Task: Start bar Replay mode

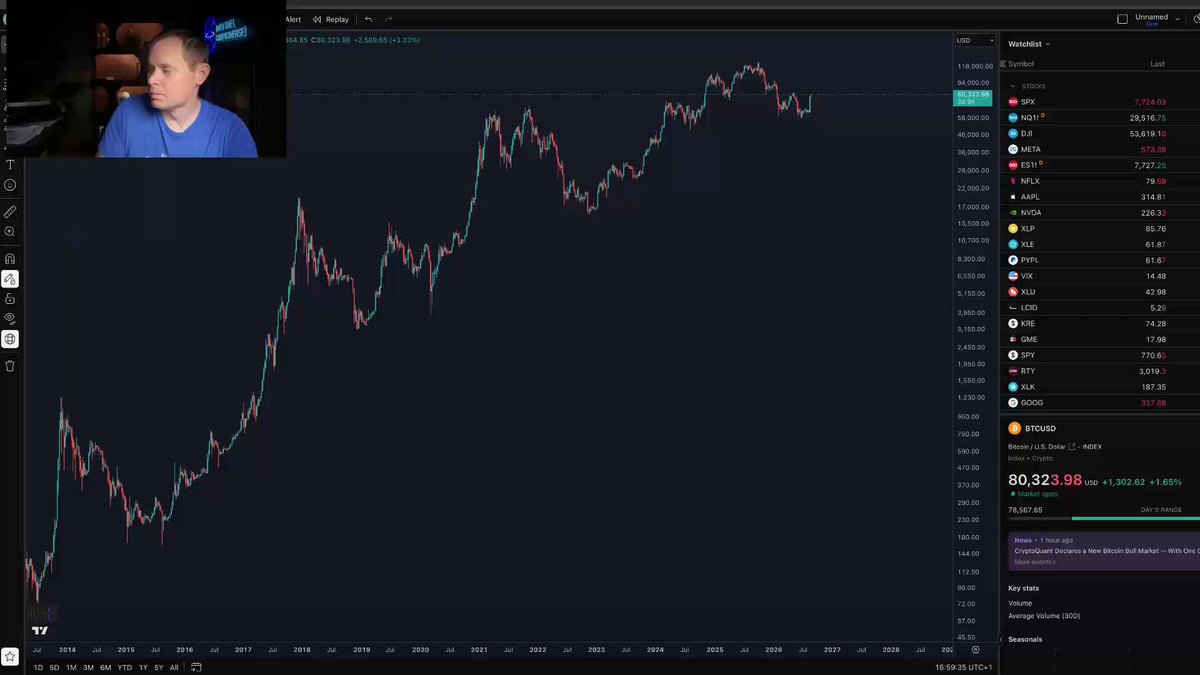Action: (x=331, y=19)
